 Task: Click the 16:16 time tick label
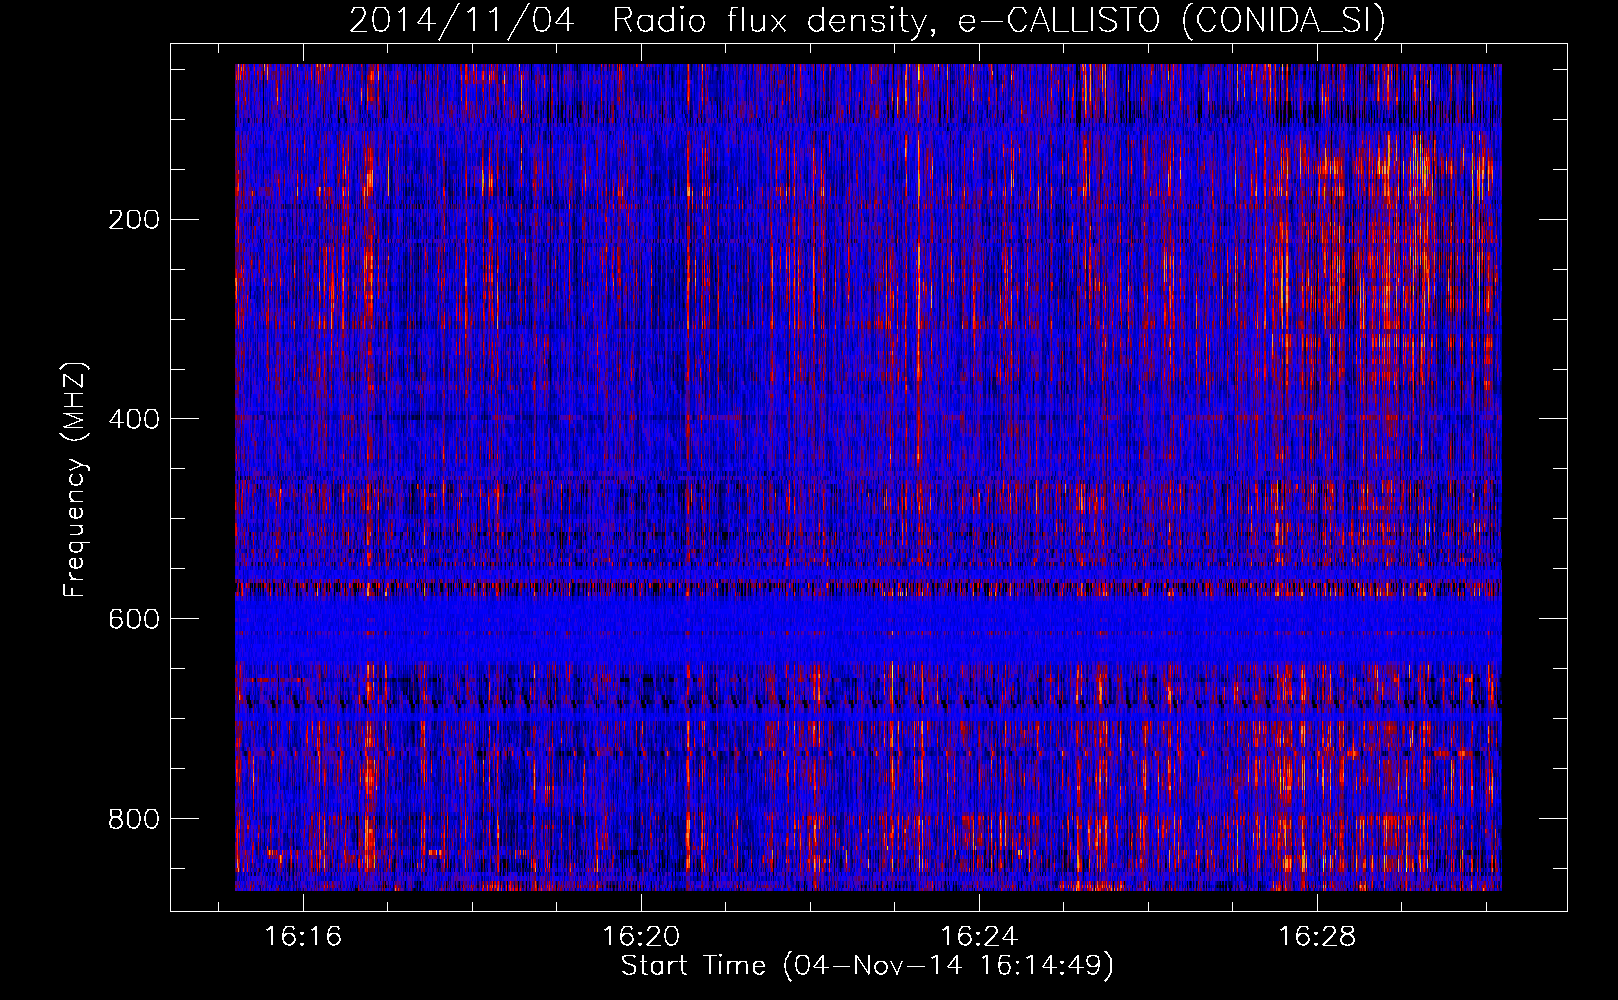pos(303,936)
